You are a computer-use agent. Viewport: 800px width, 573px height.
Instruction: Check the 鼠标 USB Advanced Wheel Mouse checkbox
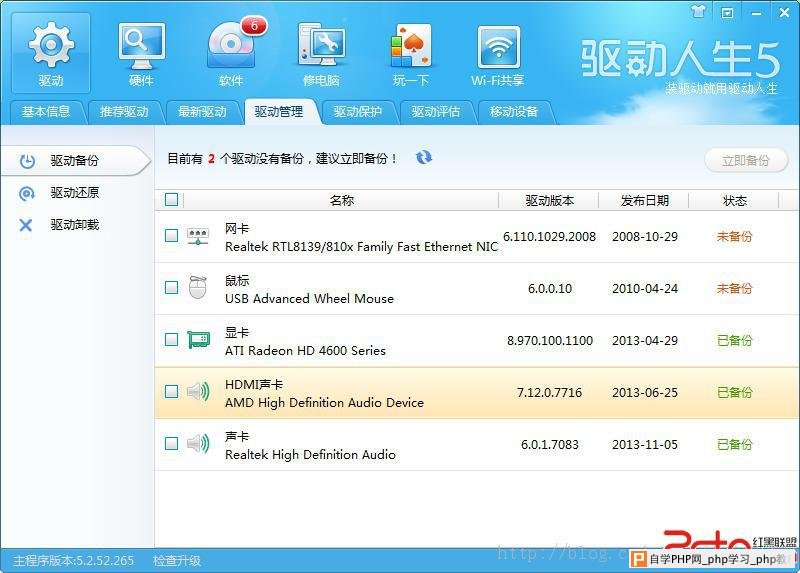pos(172,288)
